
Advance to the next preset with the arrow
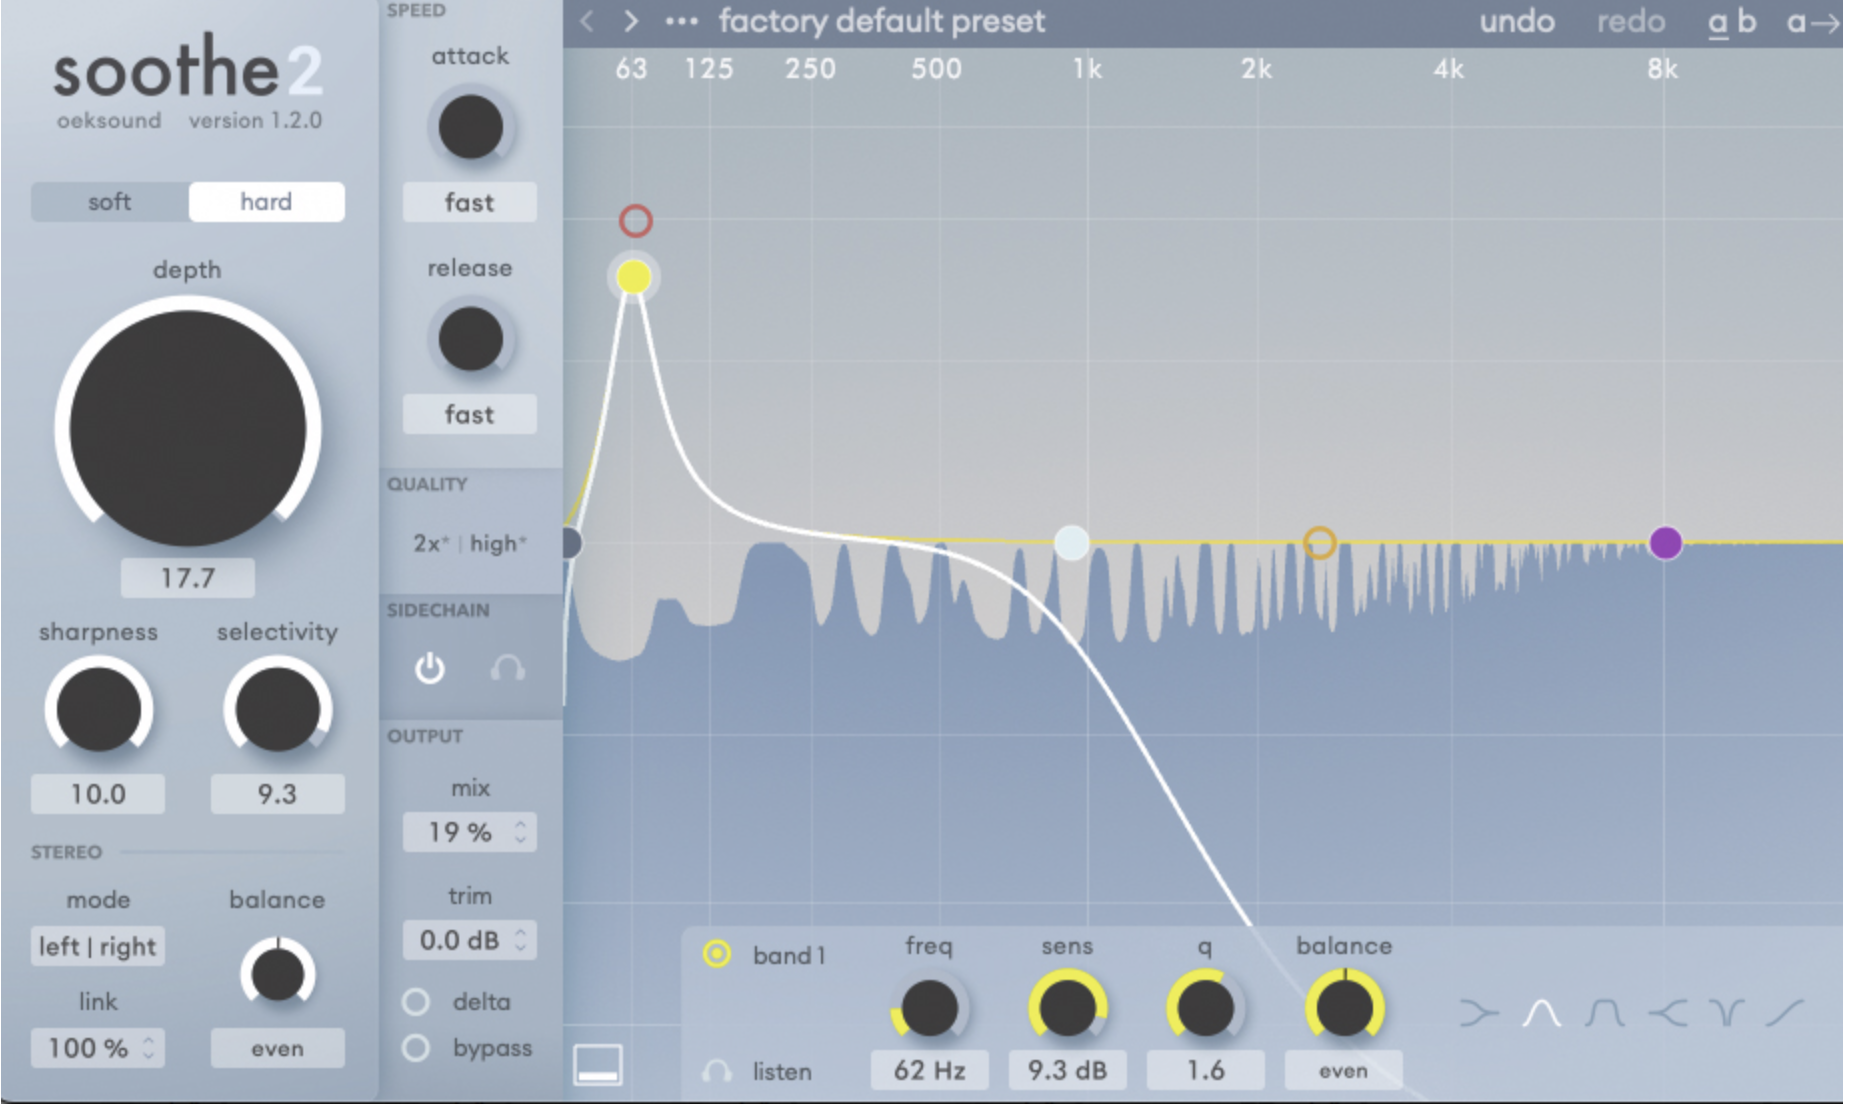[x=631, y=20]
